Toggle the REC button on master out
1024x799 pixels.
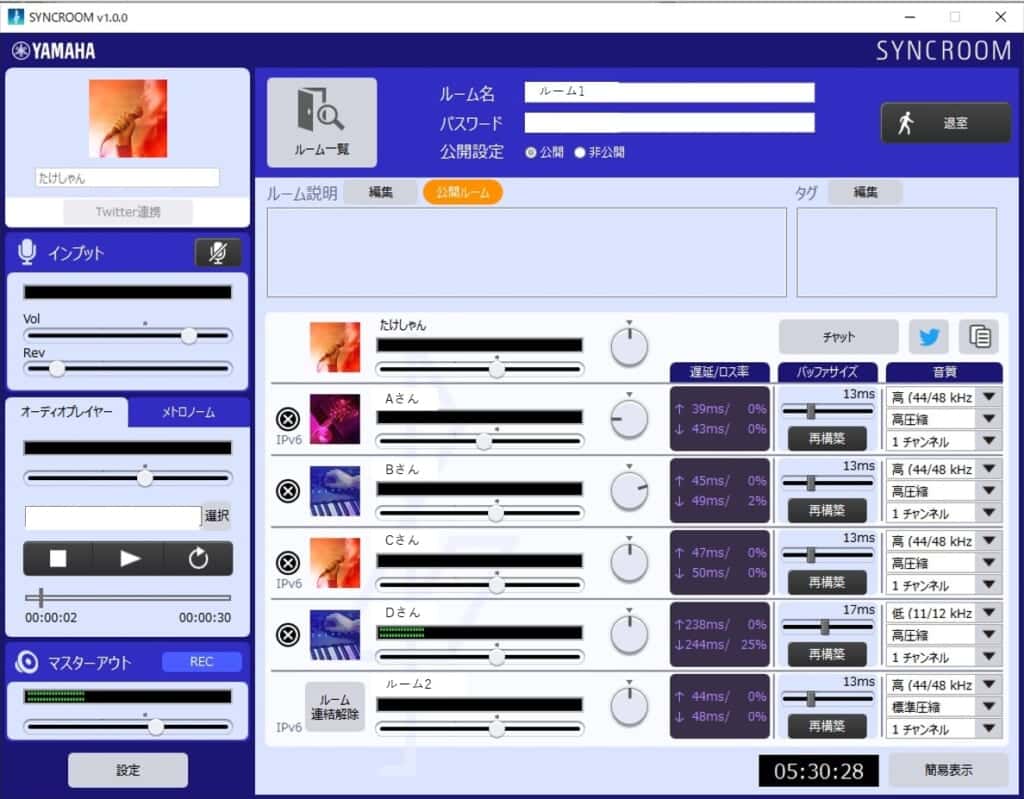point(202,662)
